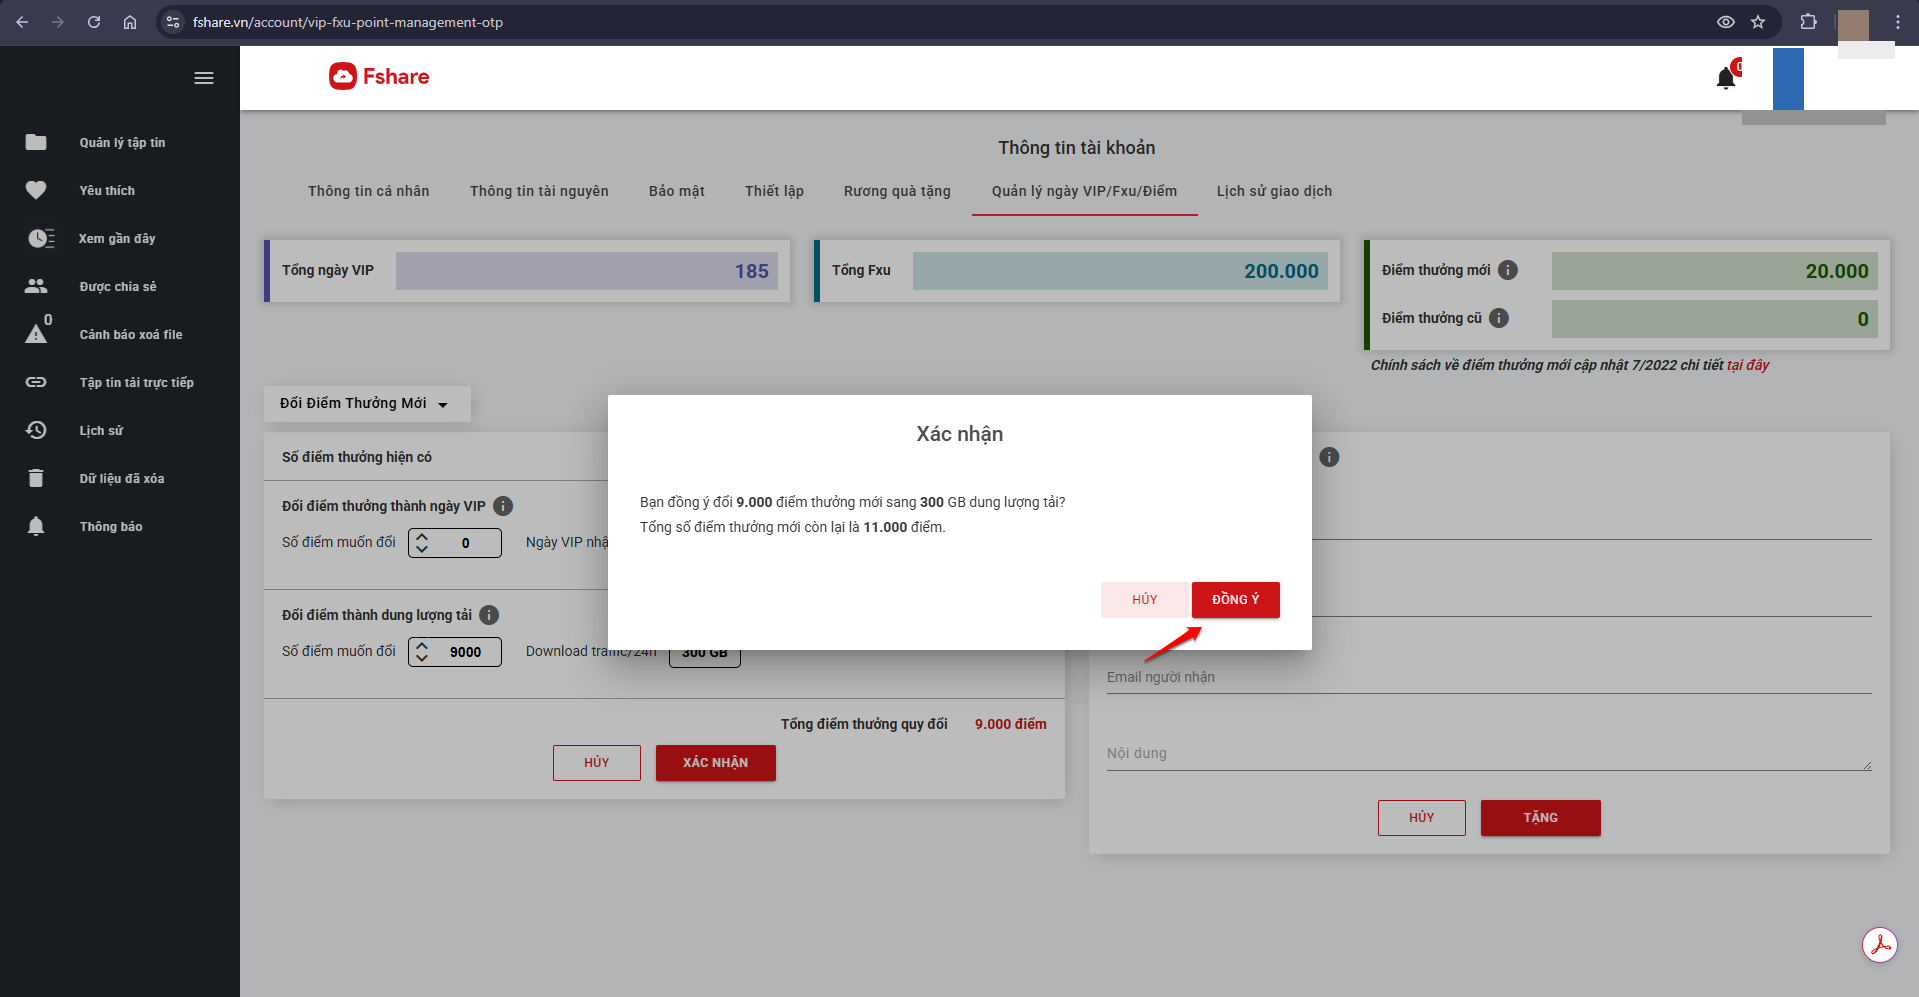Screen dimensions: 1919x997
Task: Open the hamburger menu in sidebar
Action: coord(204,78)
